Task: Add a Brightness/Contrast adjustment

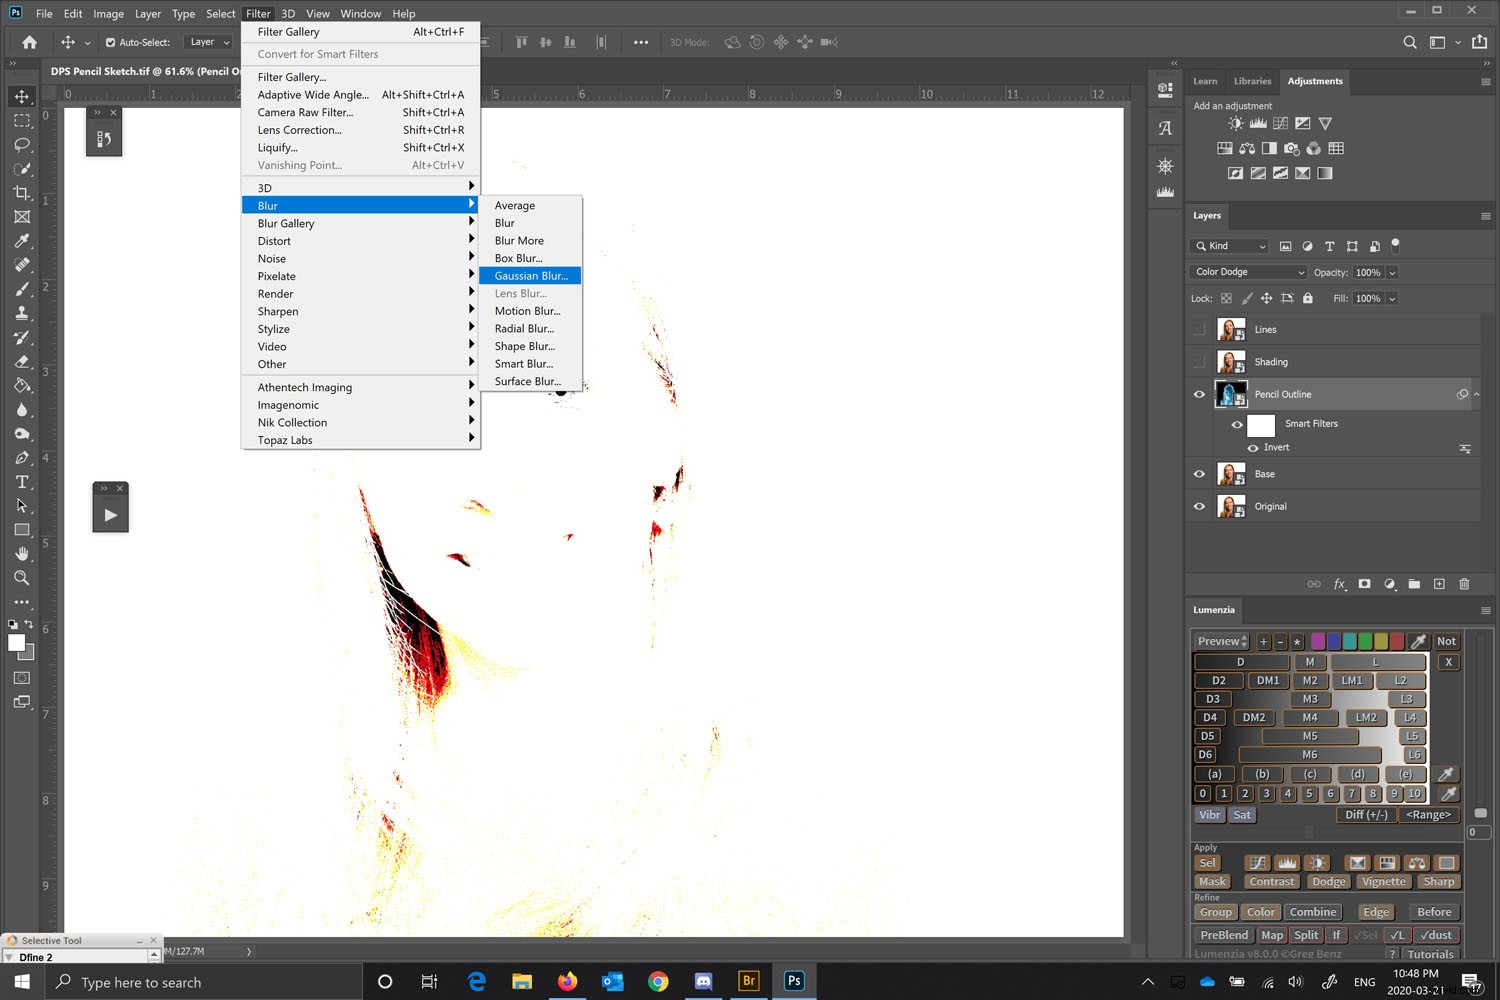Action: click(1235, 122)
